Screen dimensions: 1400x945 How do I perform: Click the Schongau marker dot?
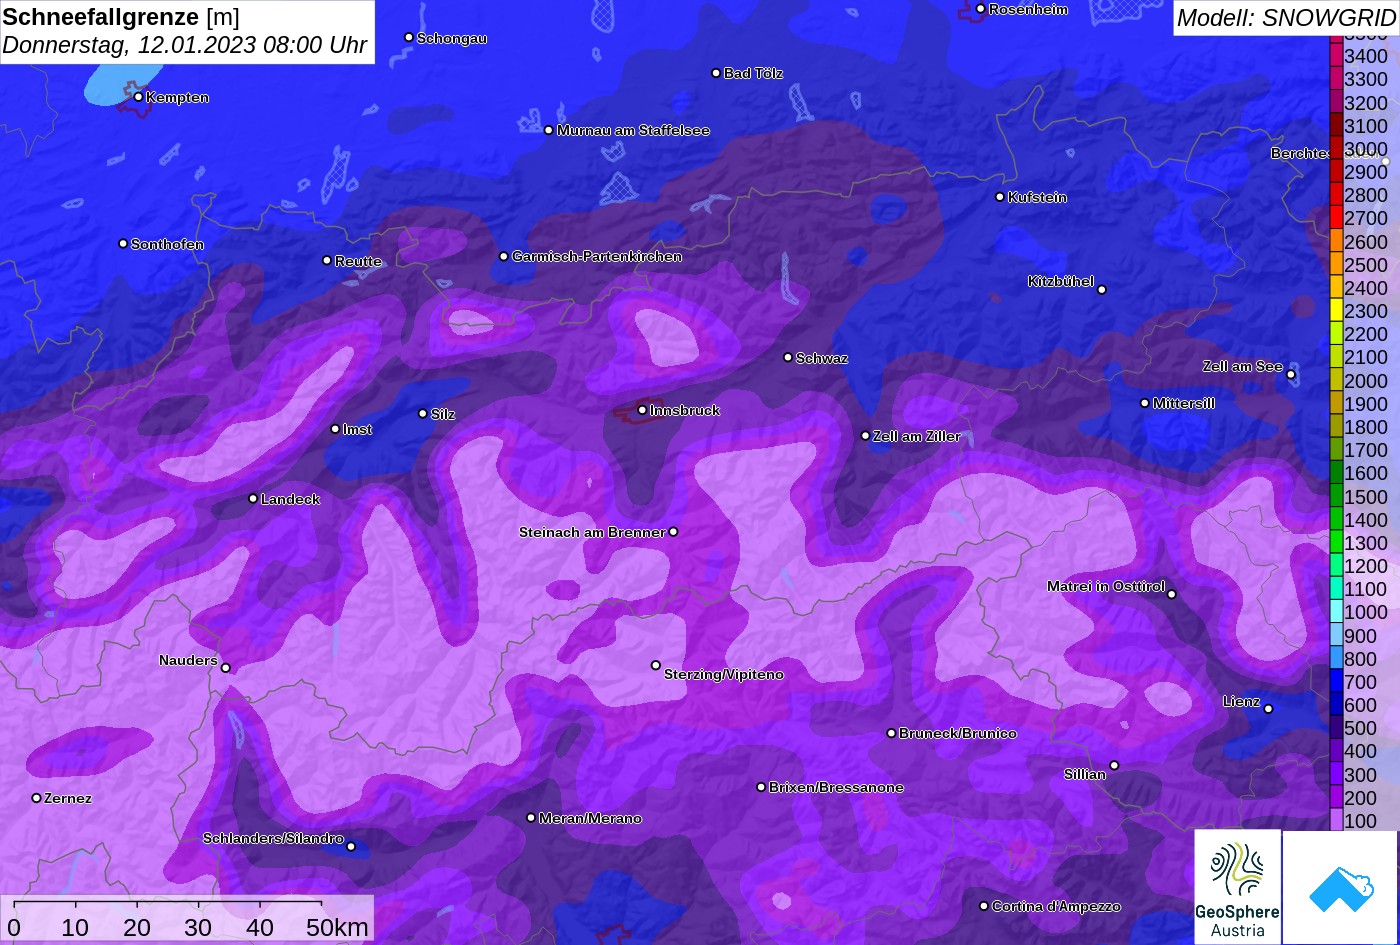click(409, 37)
